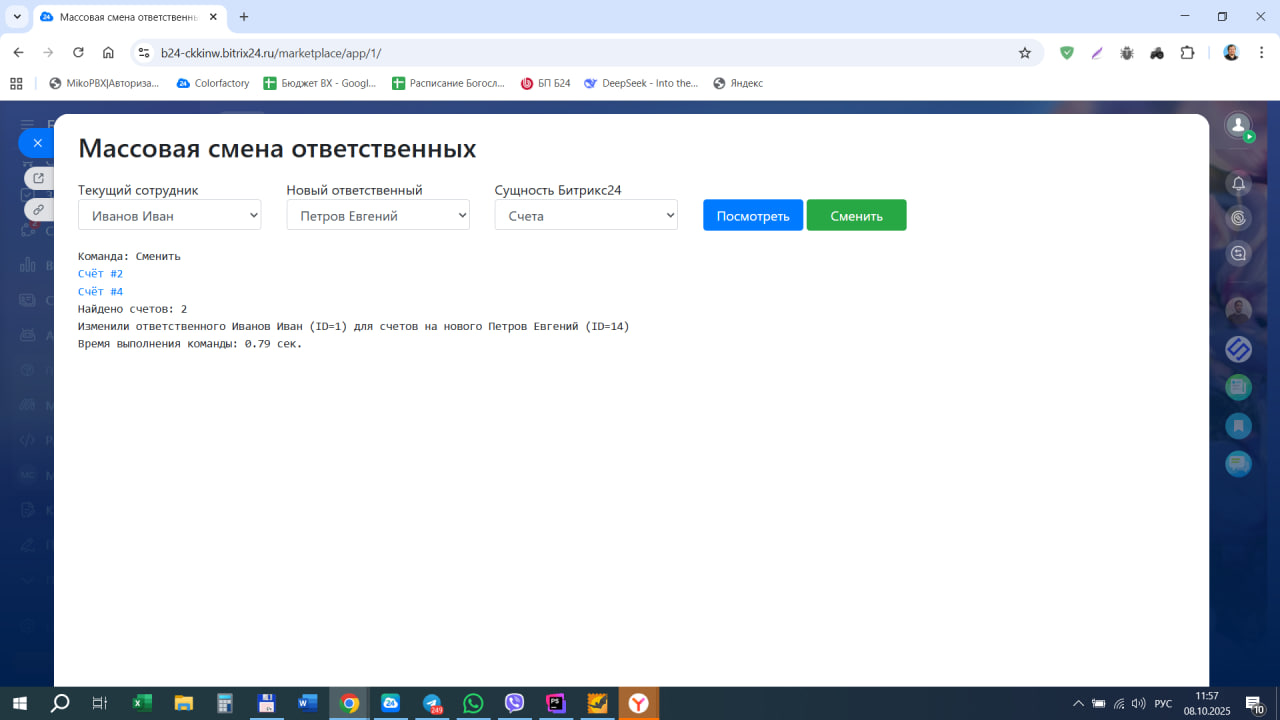
Task: Open WhatsApp from the taskbar
Action: coord(473,703)
